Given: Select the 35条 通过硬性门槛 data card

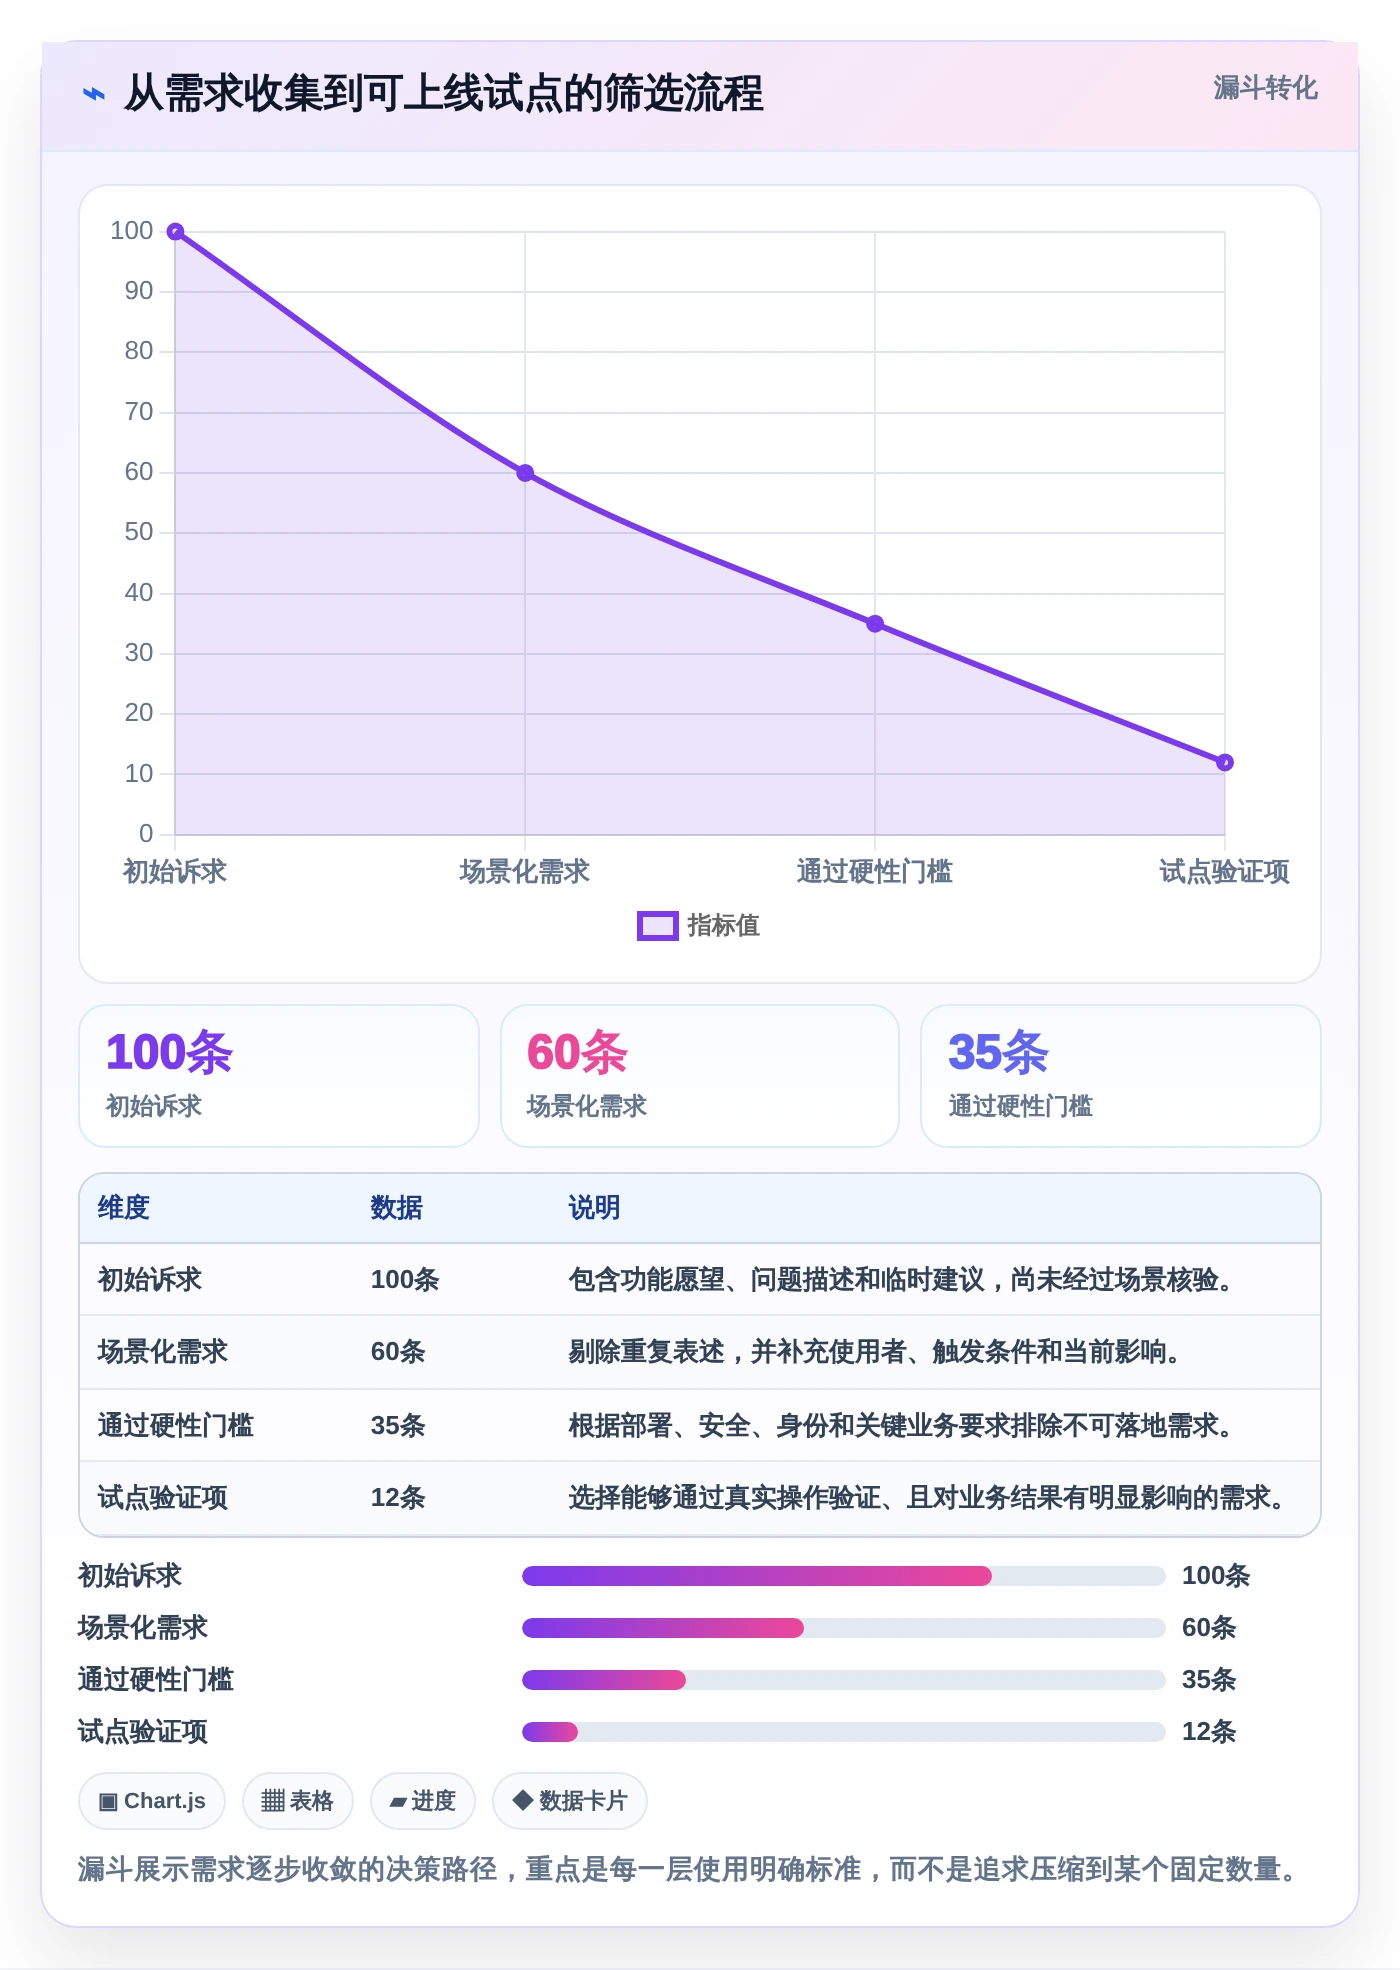Looking at the screenshot, I should [x=1121, y=1076].
